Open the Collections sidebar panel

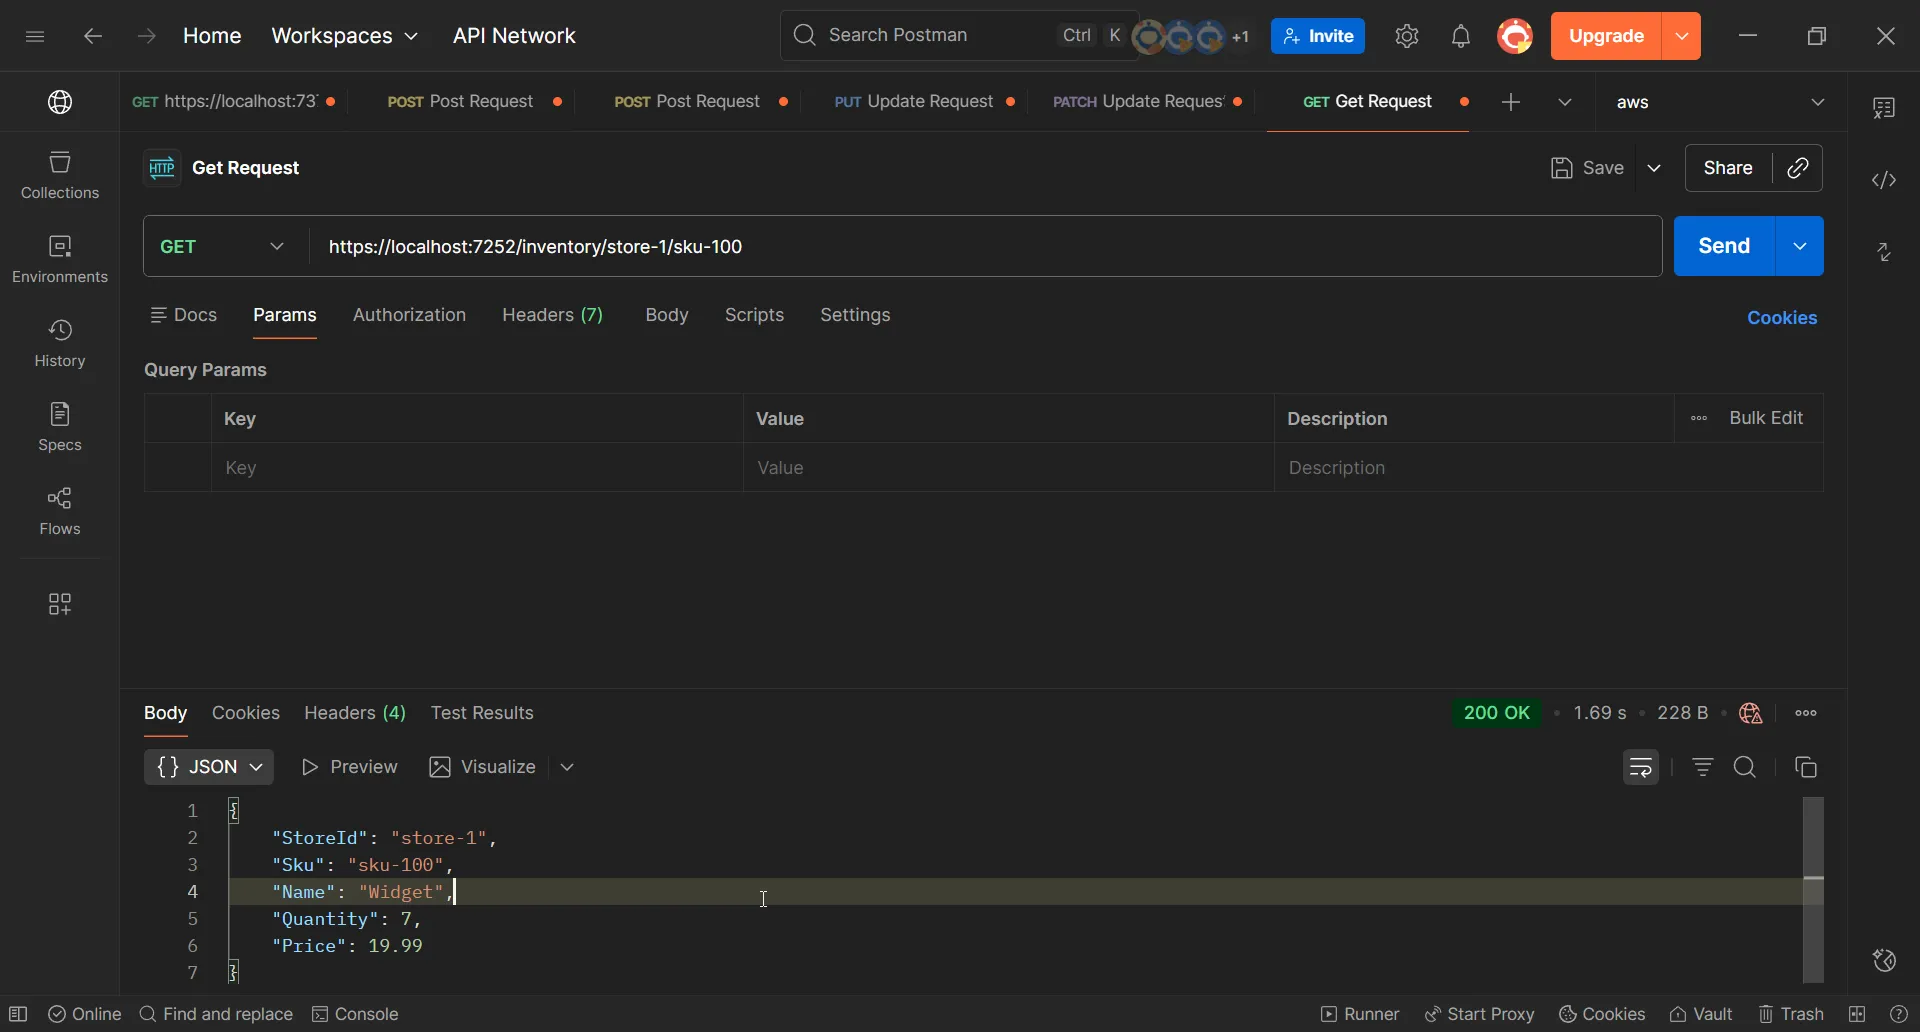(x=60, y=173)
